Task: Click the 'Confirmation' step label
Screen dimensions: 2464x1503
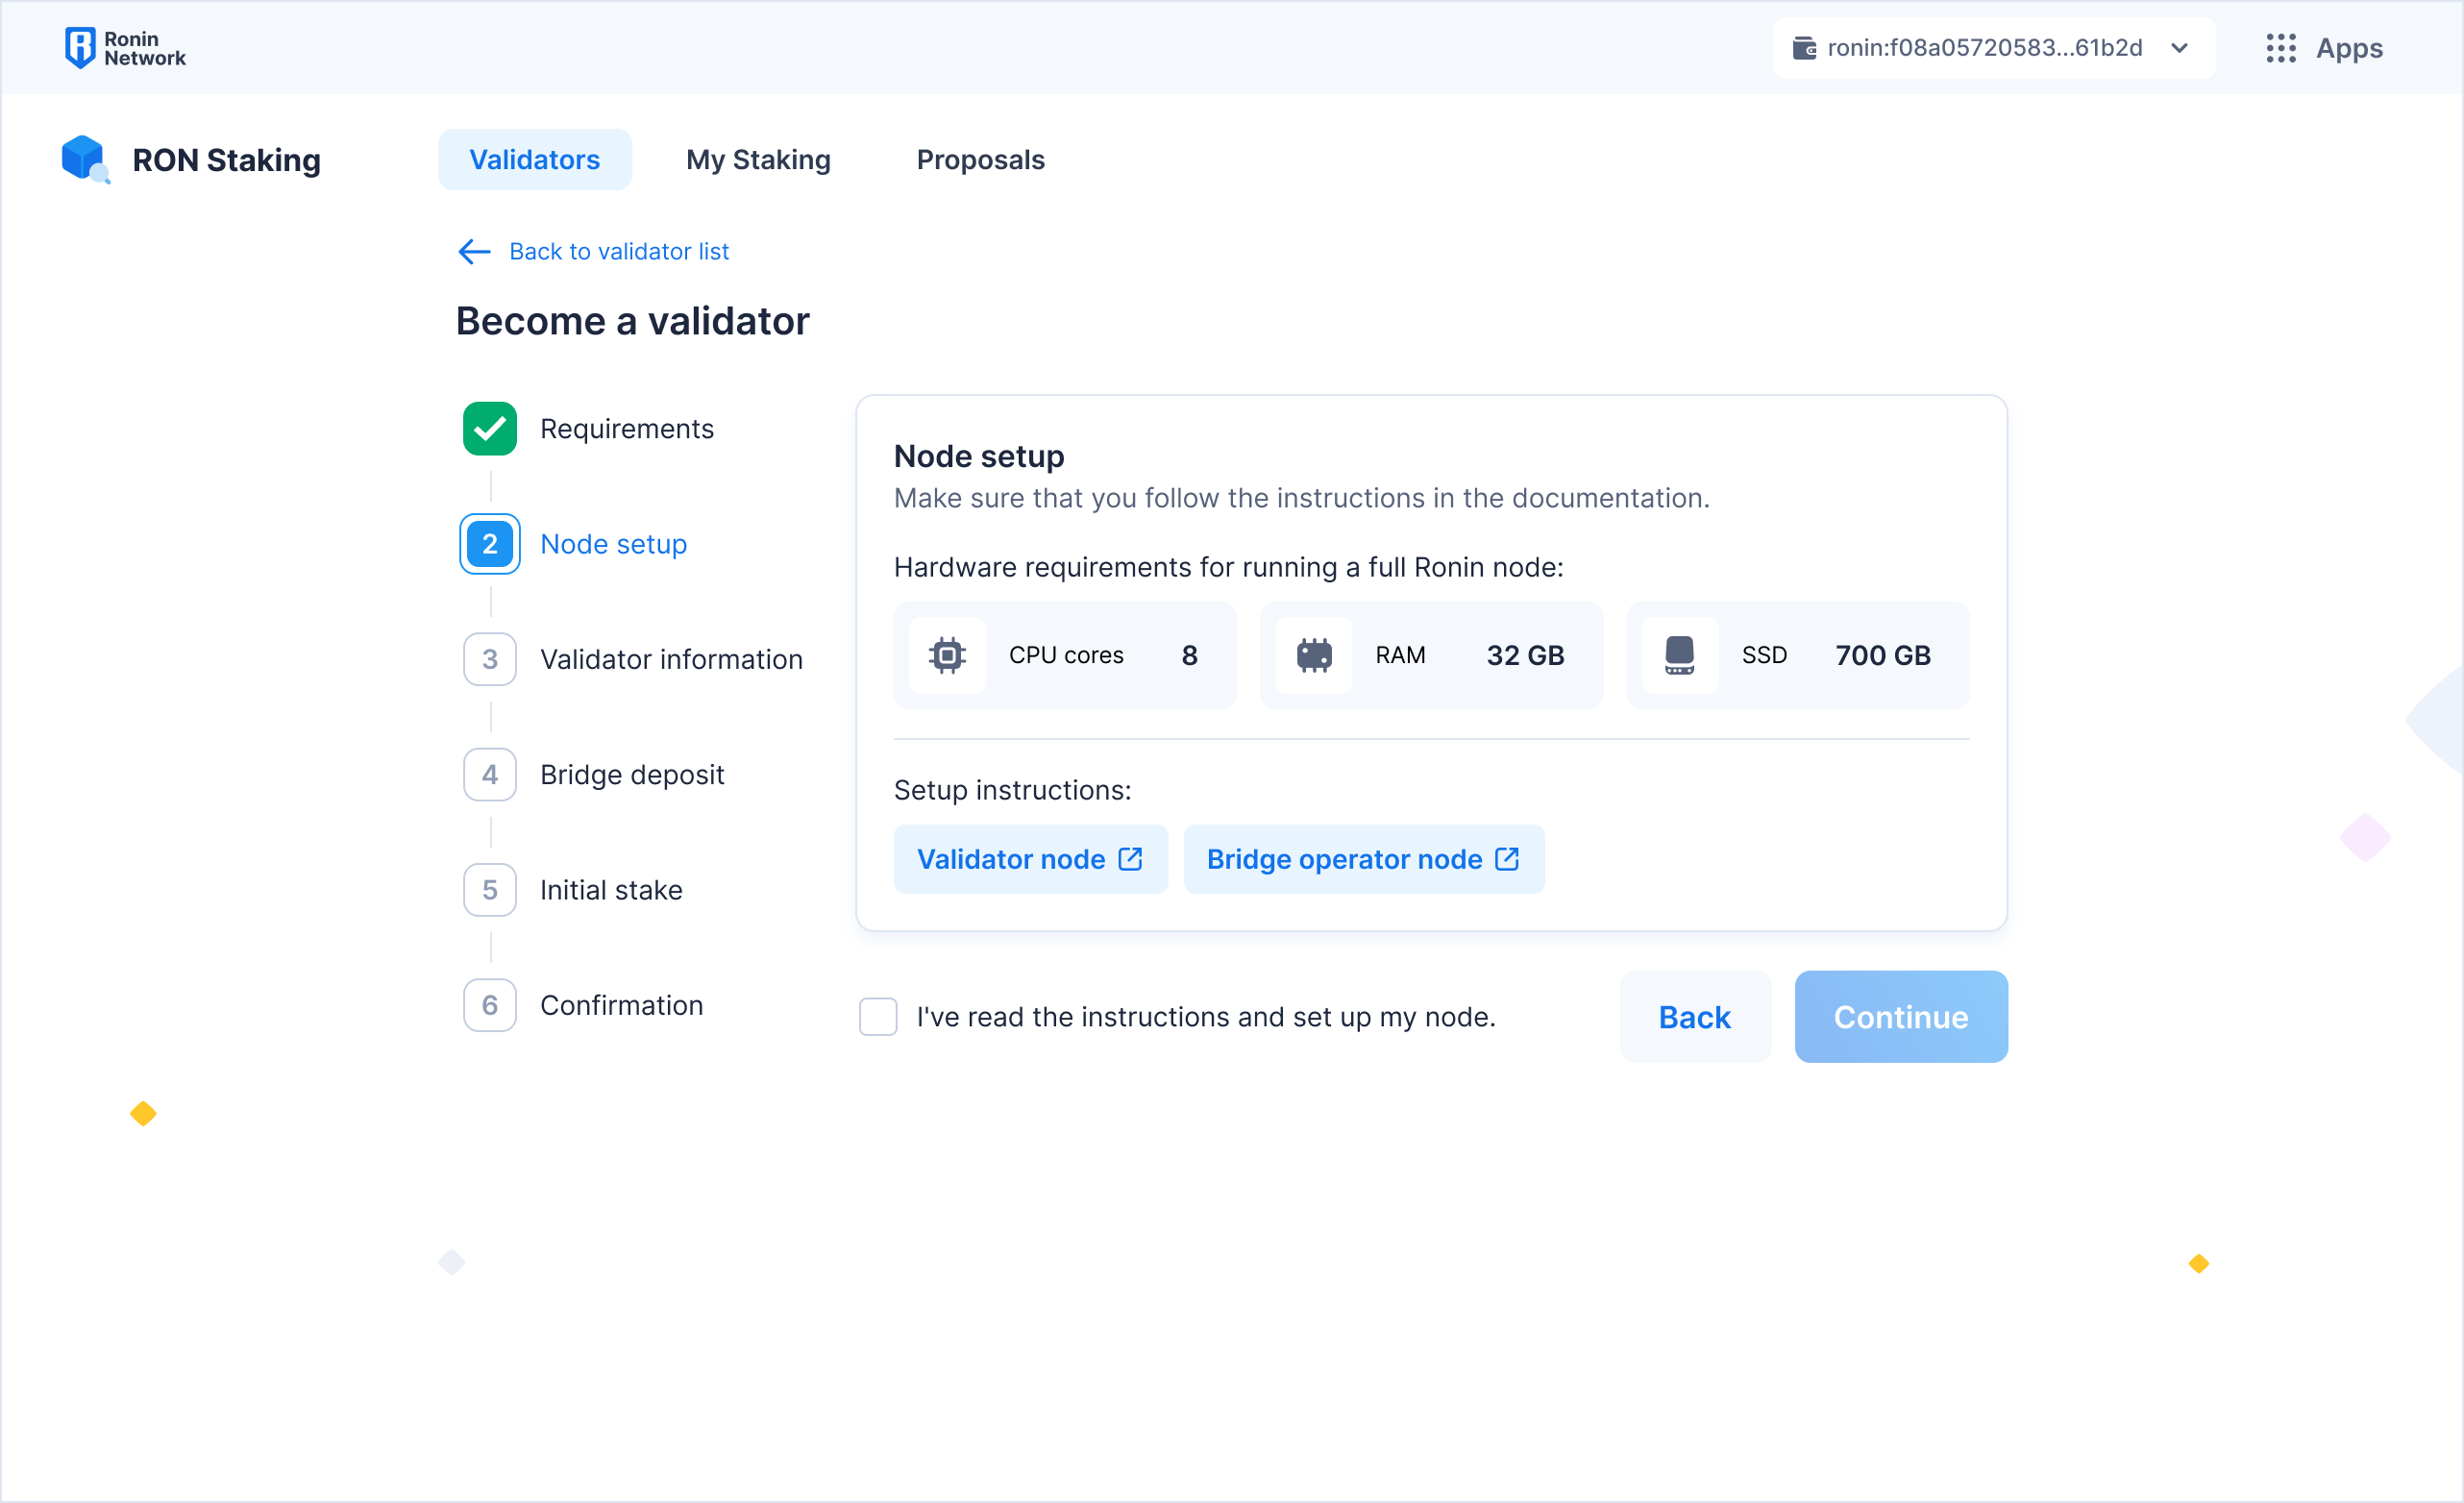Action: (622, 1005)
